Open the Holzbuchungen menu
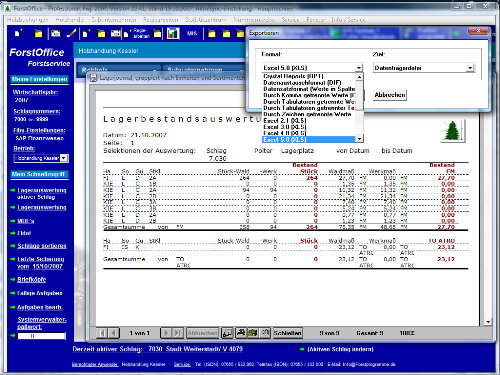Screen dimensions: 500x375 coord(28,20)
